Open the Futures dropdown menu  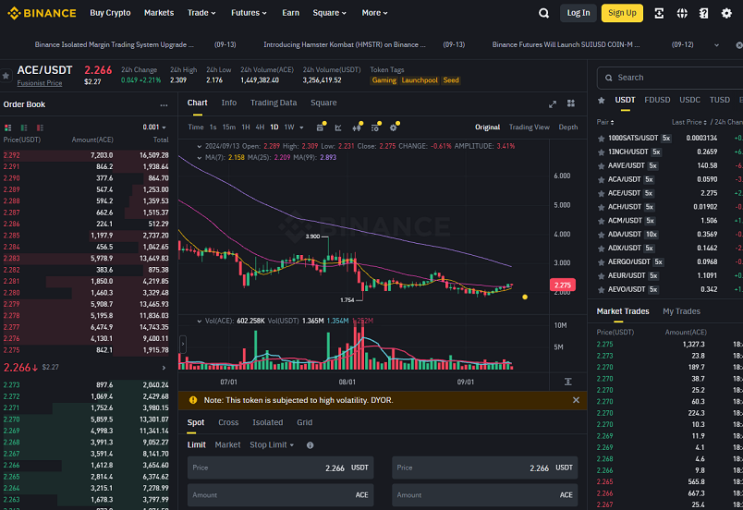click(249, 13)
